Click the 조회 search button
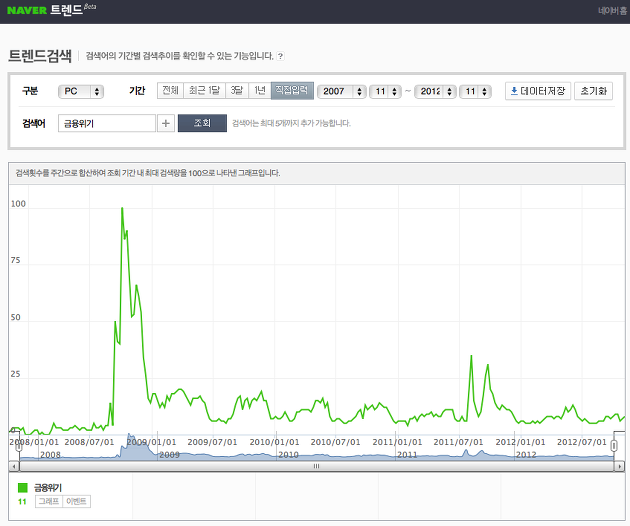This screenshot has width=630, height=526. point(202,123)
